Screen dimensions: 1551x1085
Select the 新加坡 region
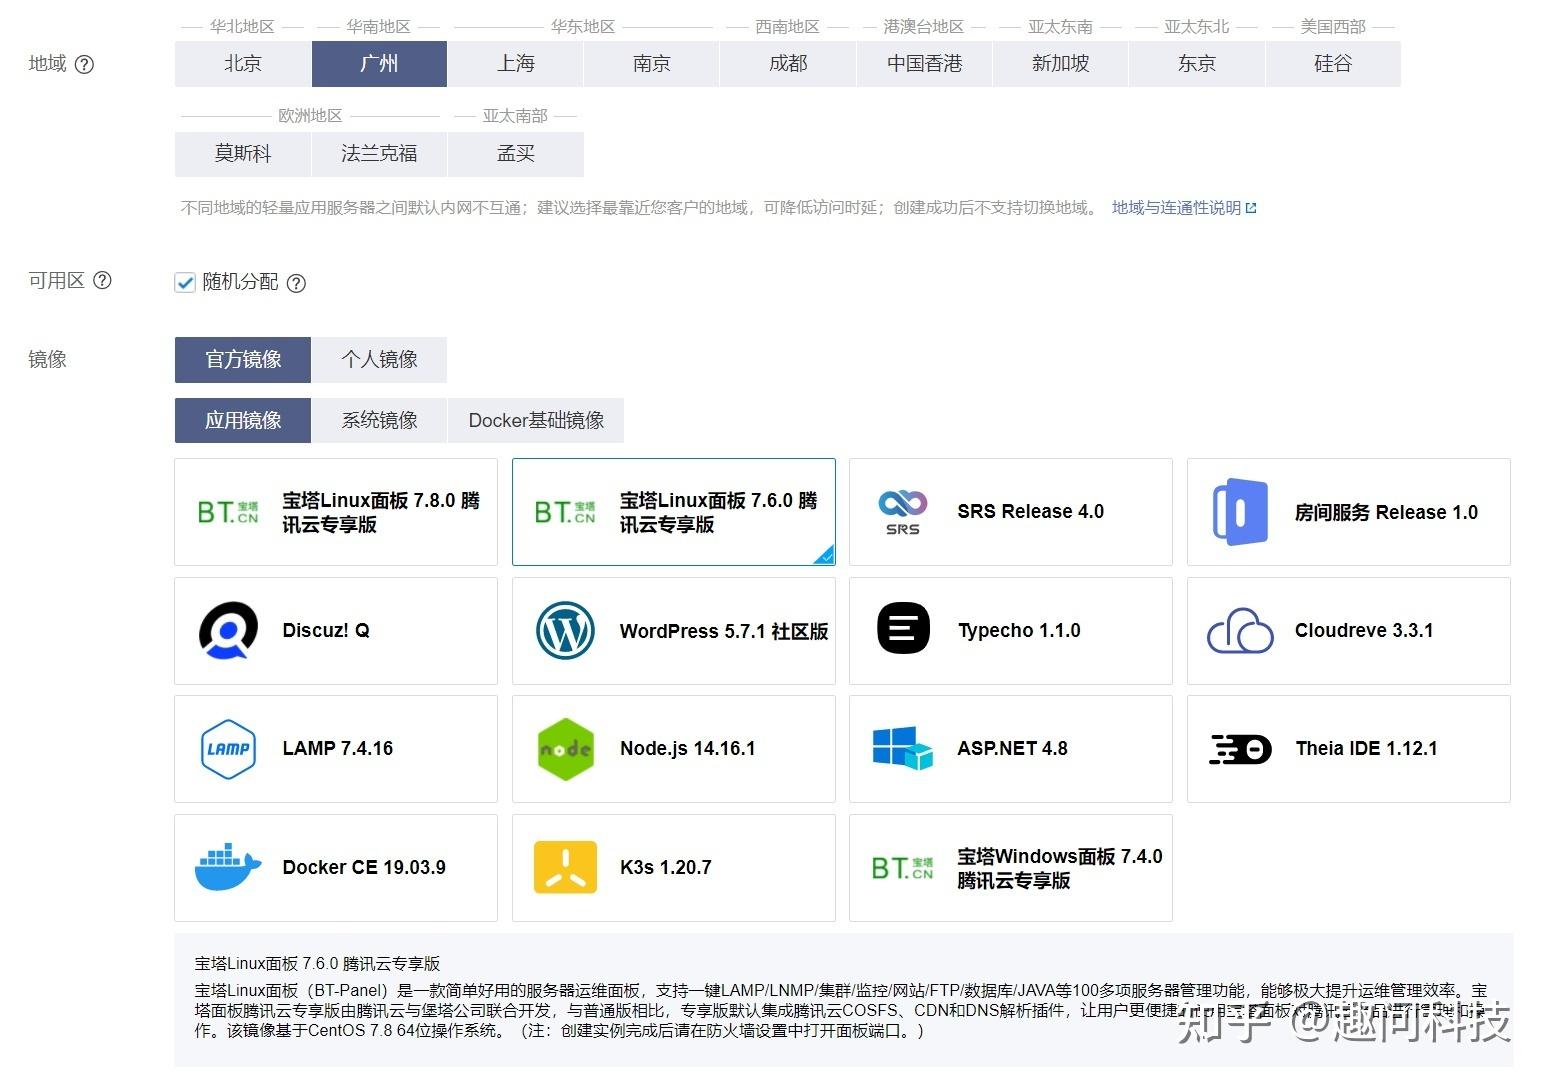[1060, 64]
